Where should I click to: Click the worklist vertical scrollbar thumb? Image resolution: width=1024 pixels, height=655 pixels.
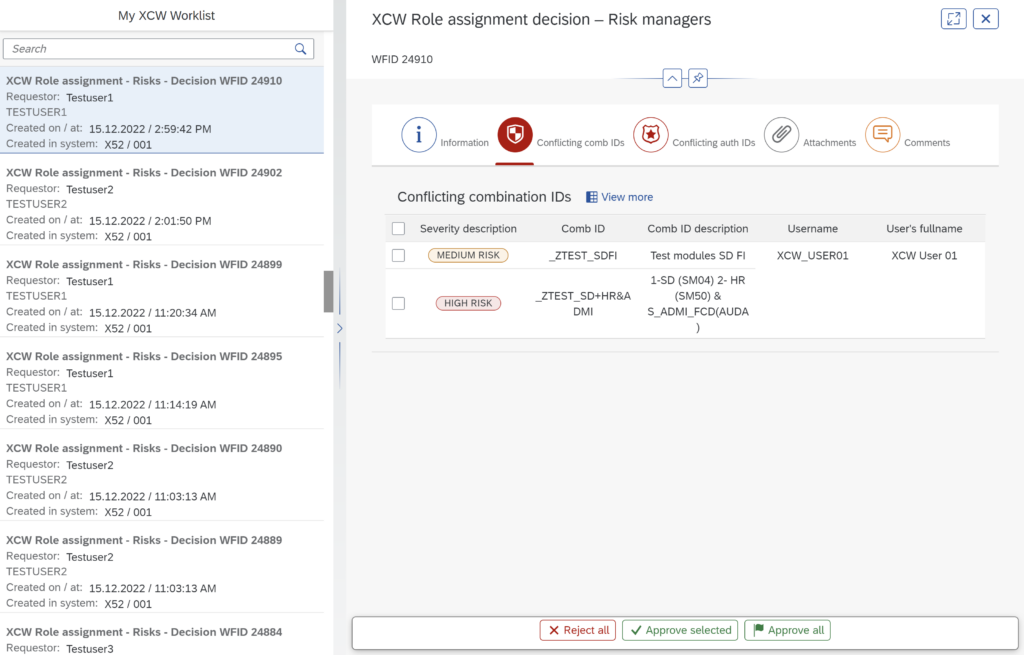tap(328, 292)
